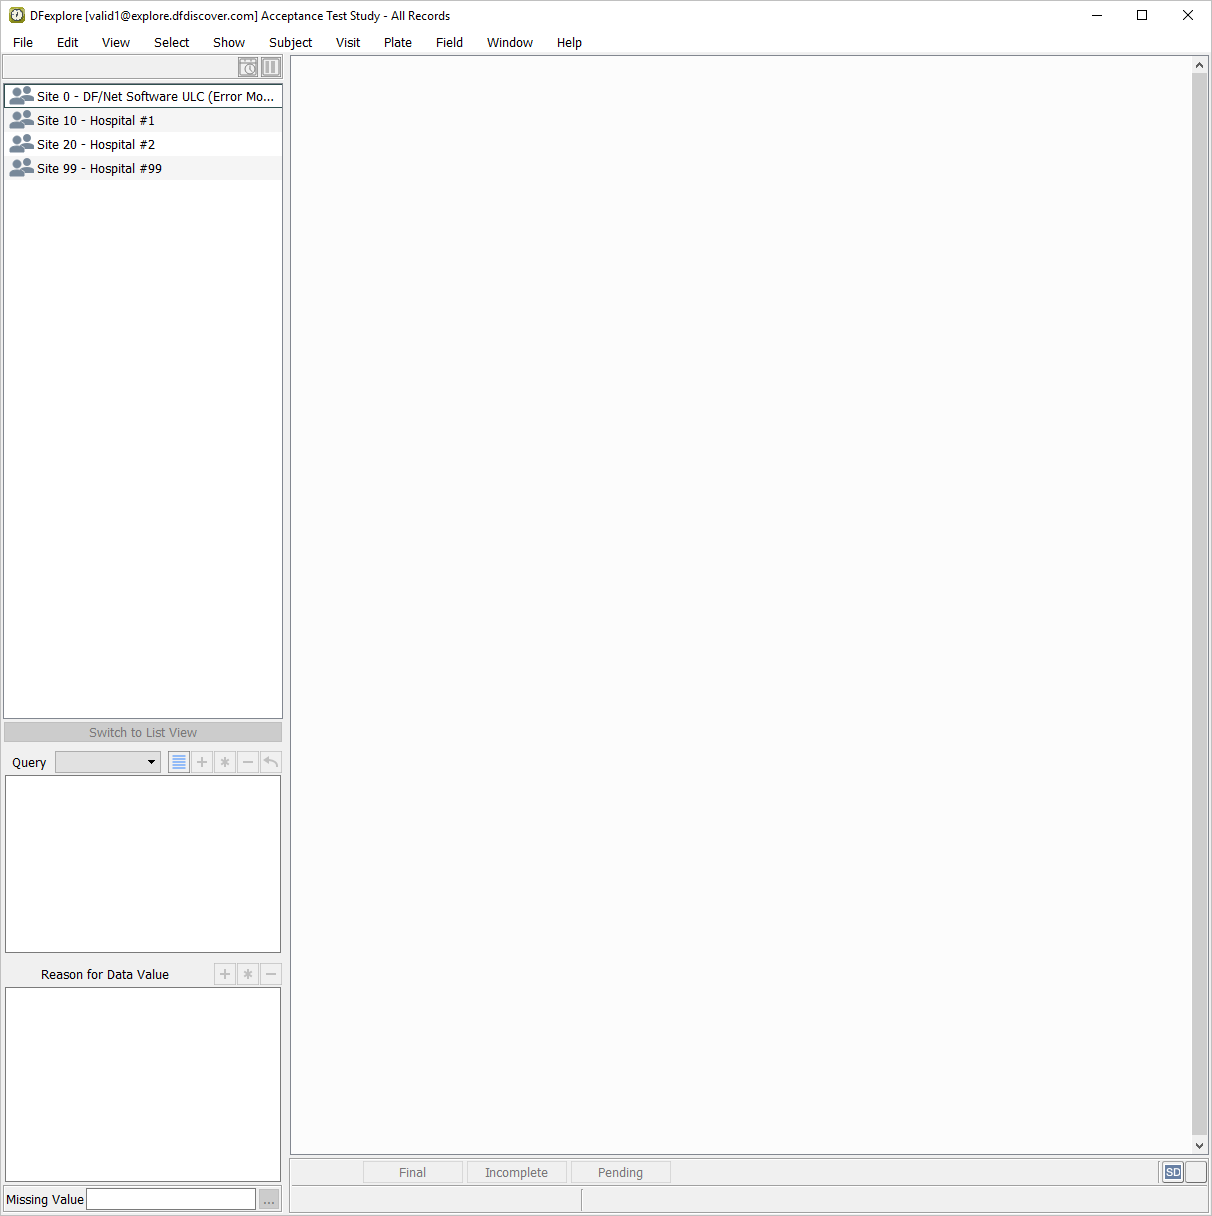Click the asterisk icon in the Query row
Viewport: 1212px width, 1216px height.
coord(225,762)
